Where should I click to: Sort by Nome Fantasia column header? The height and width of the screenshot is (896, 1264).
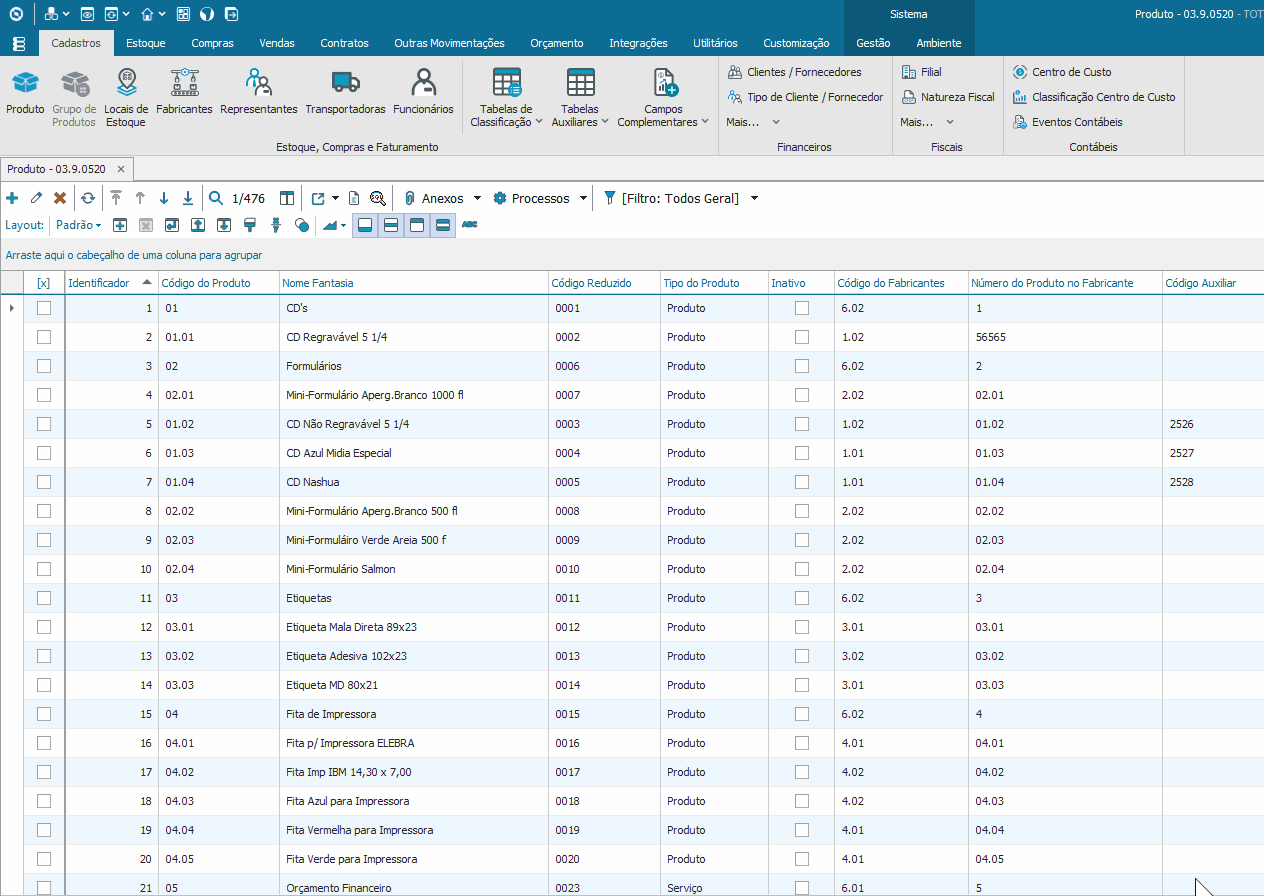coord(320,283)
